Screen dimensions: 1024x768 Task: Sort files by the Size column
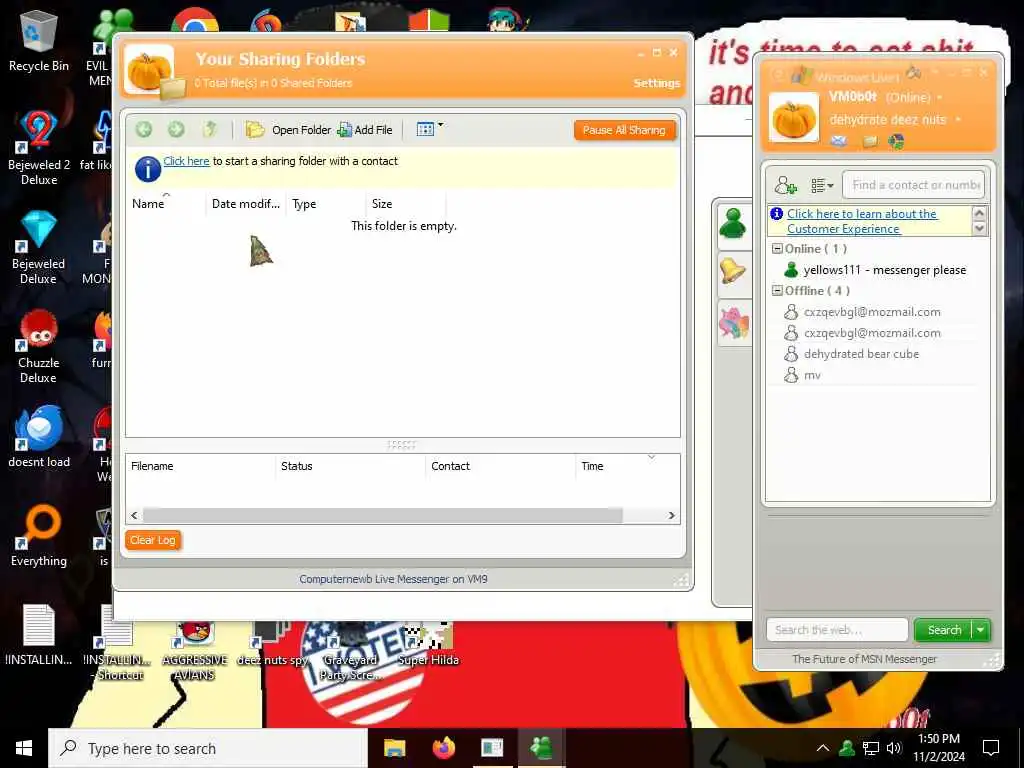(406, 204)
